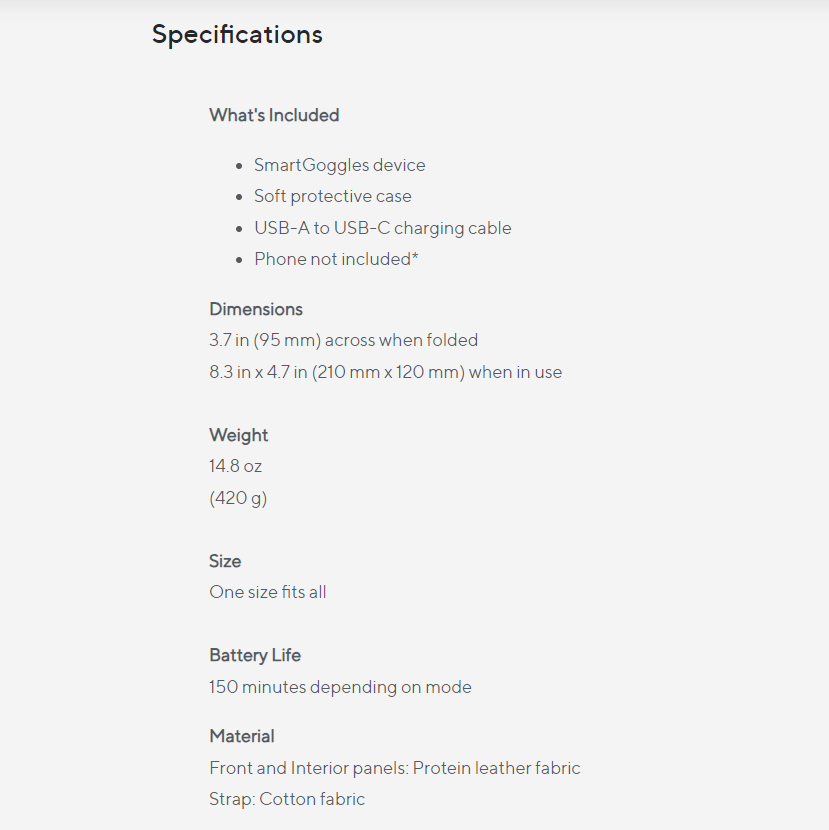This screenshot has width=829, height=830.
Task: Click the Battery Life heading
Action: point(255,655)
